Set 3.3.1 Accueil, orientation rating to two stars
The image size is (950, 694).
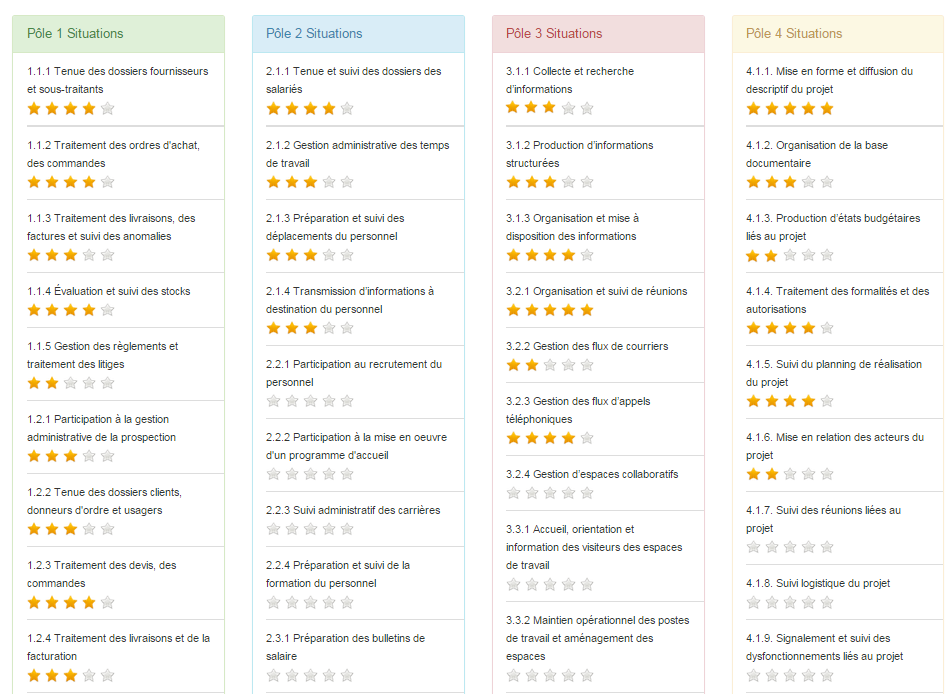(532, 584)
